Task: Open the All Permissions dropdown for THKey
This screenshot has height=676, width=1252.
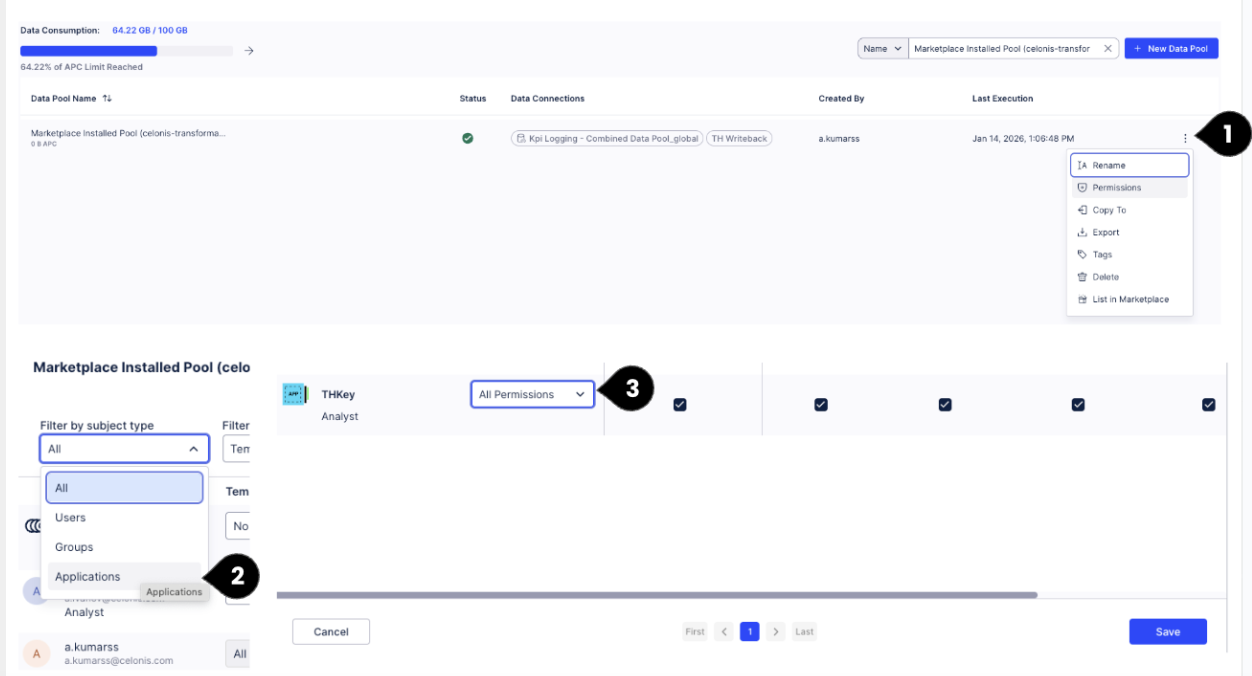Action: pos(532,395)
